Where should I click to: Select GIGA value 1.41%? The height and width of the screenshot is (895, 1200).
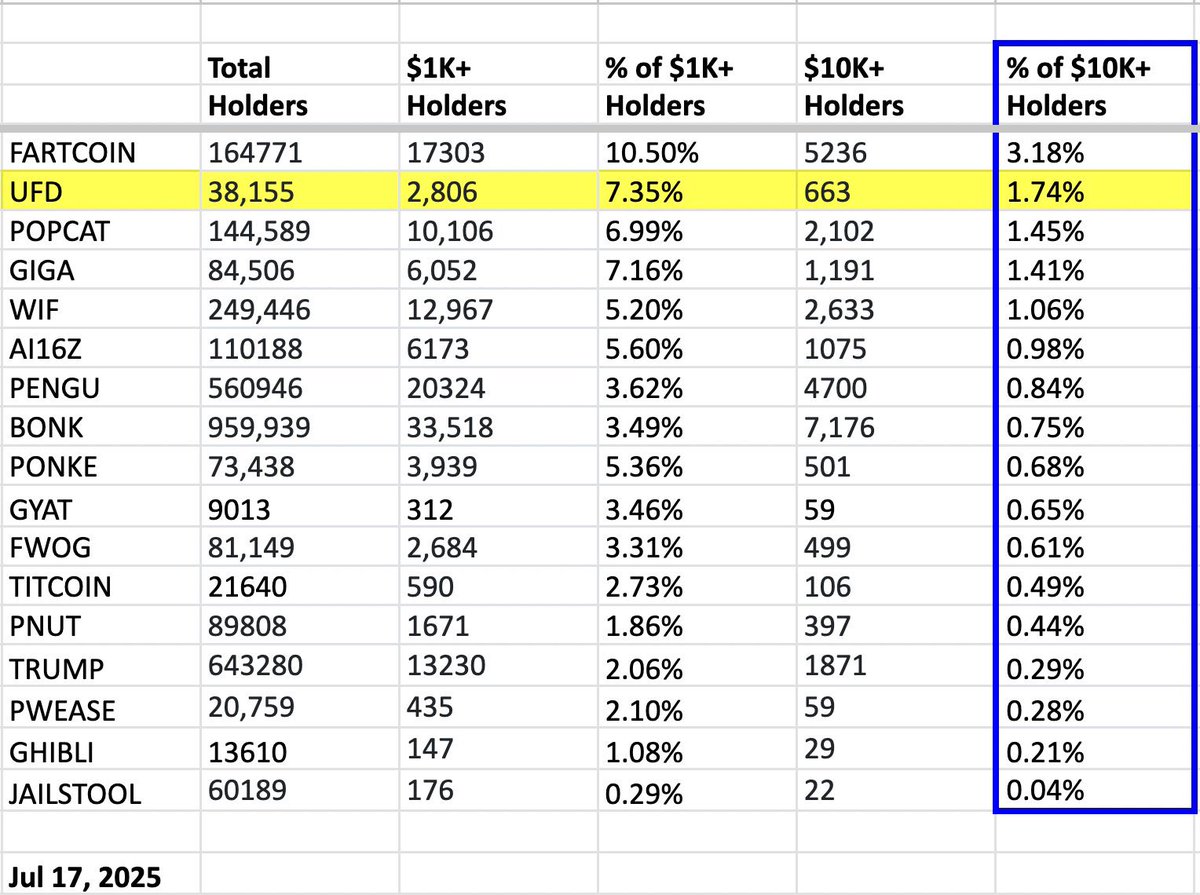(1044, 271)
